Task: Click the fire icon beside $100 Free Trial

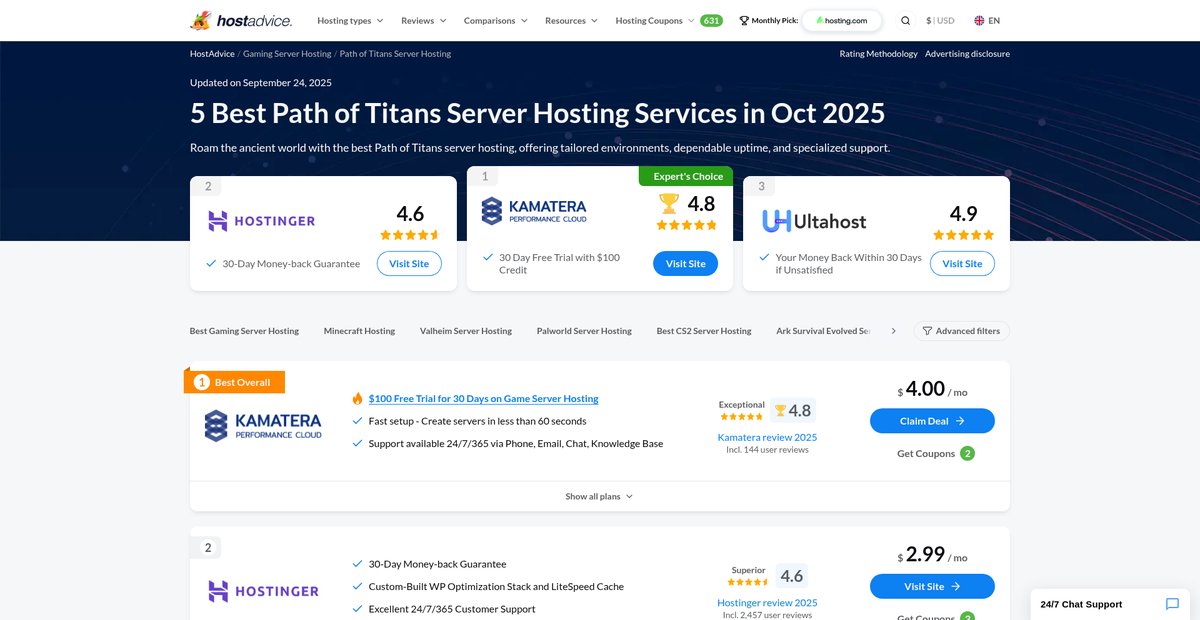Action: point(357,398)
